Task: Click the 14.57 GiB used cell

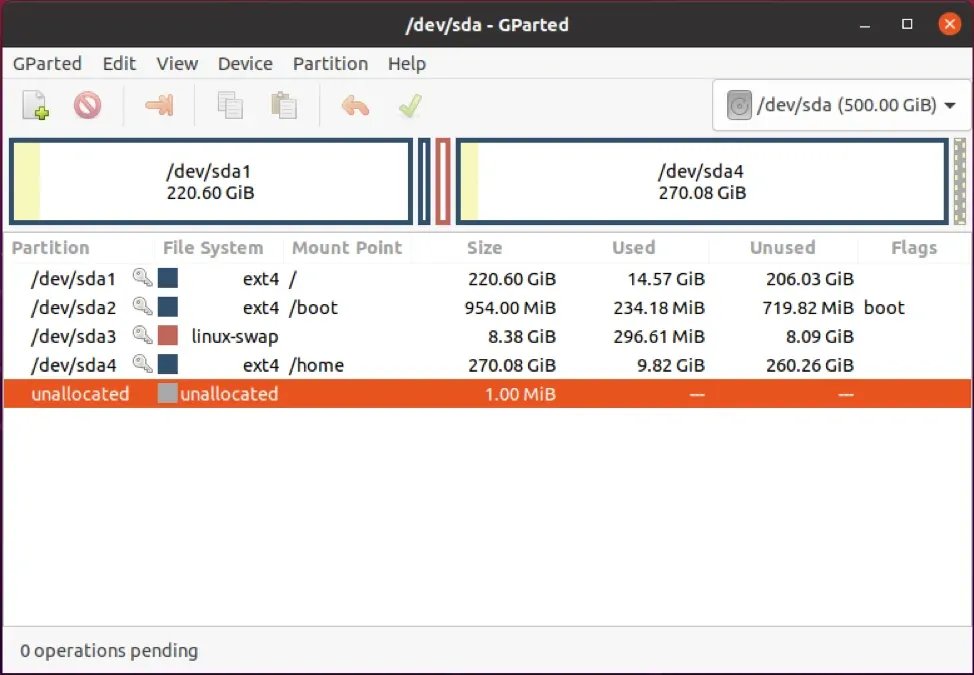Action: click(666, 279)
